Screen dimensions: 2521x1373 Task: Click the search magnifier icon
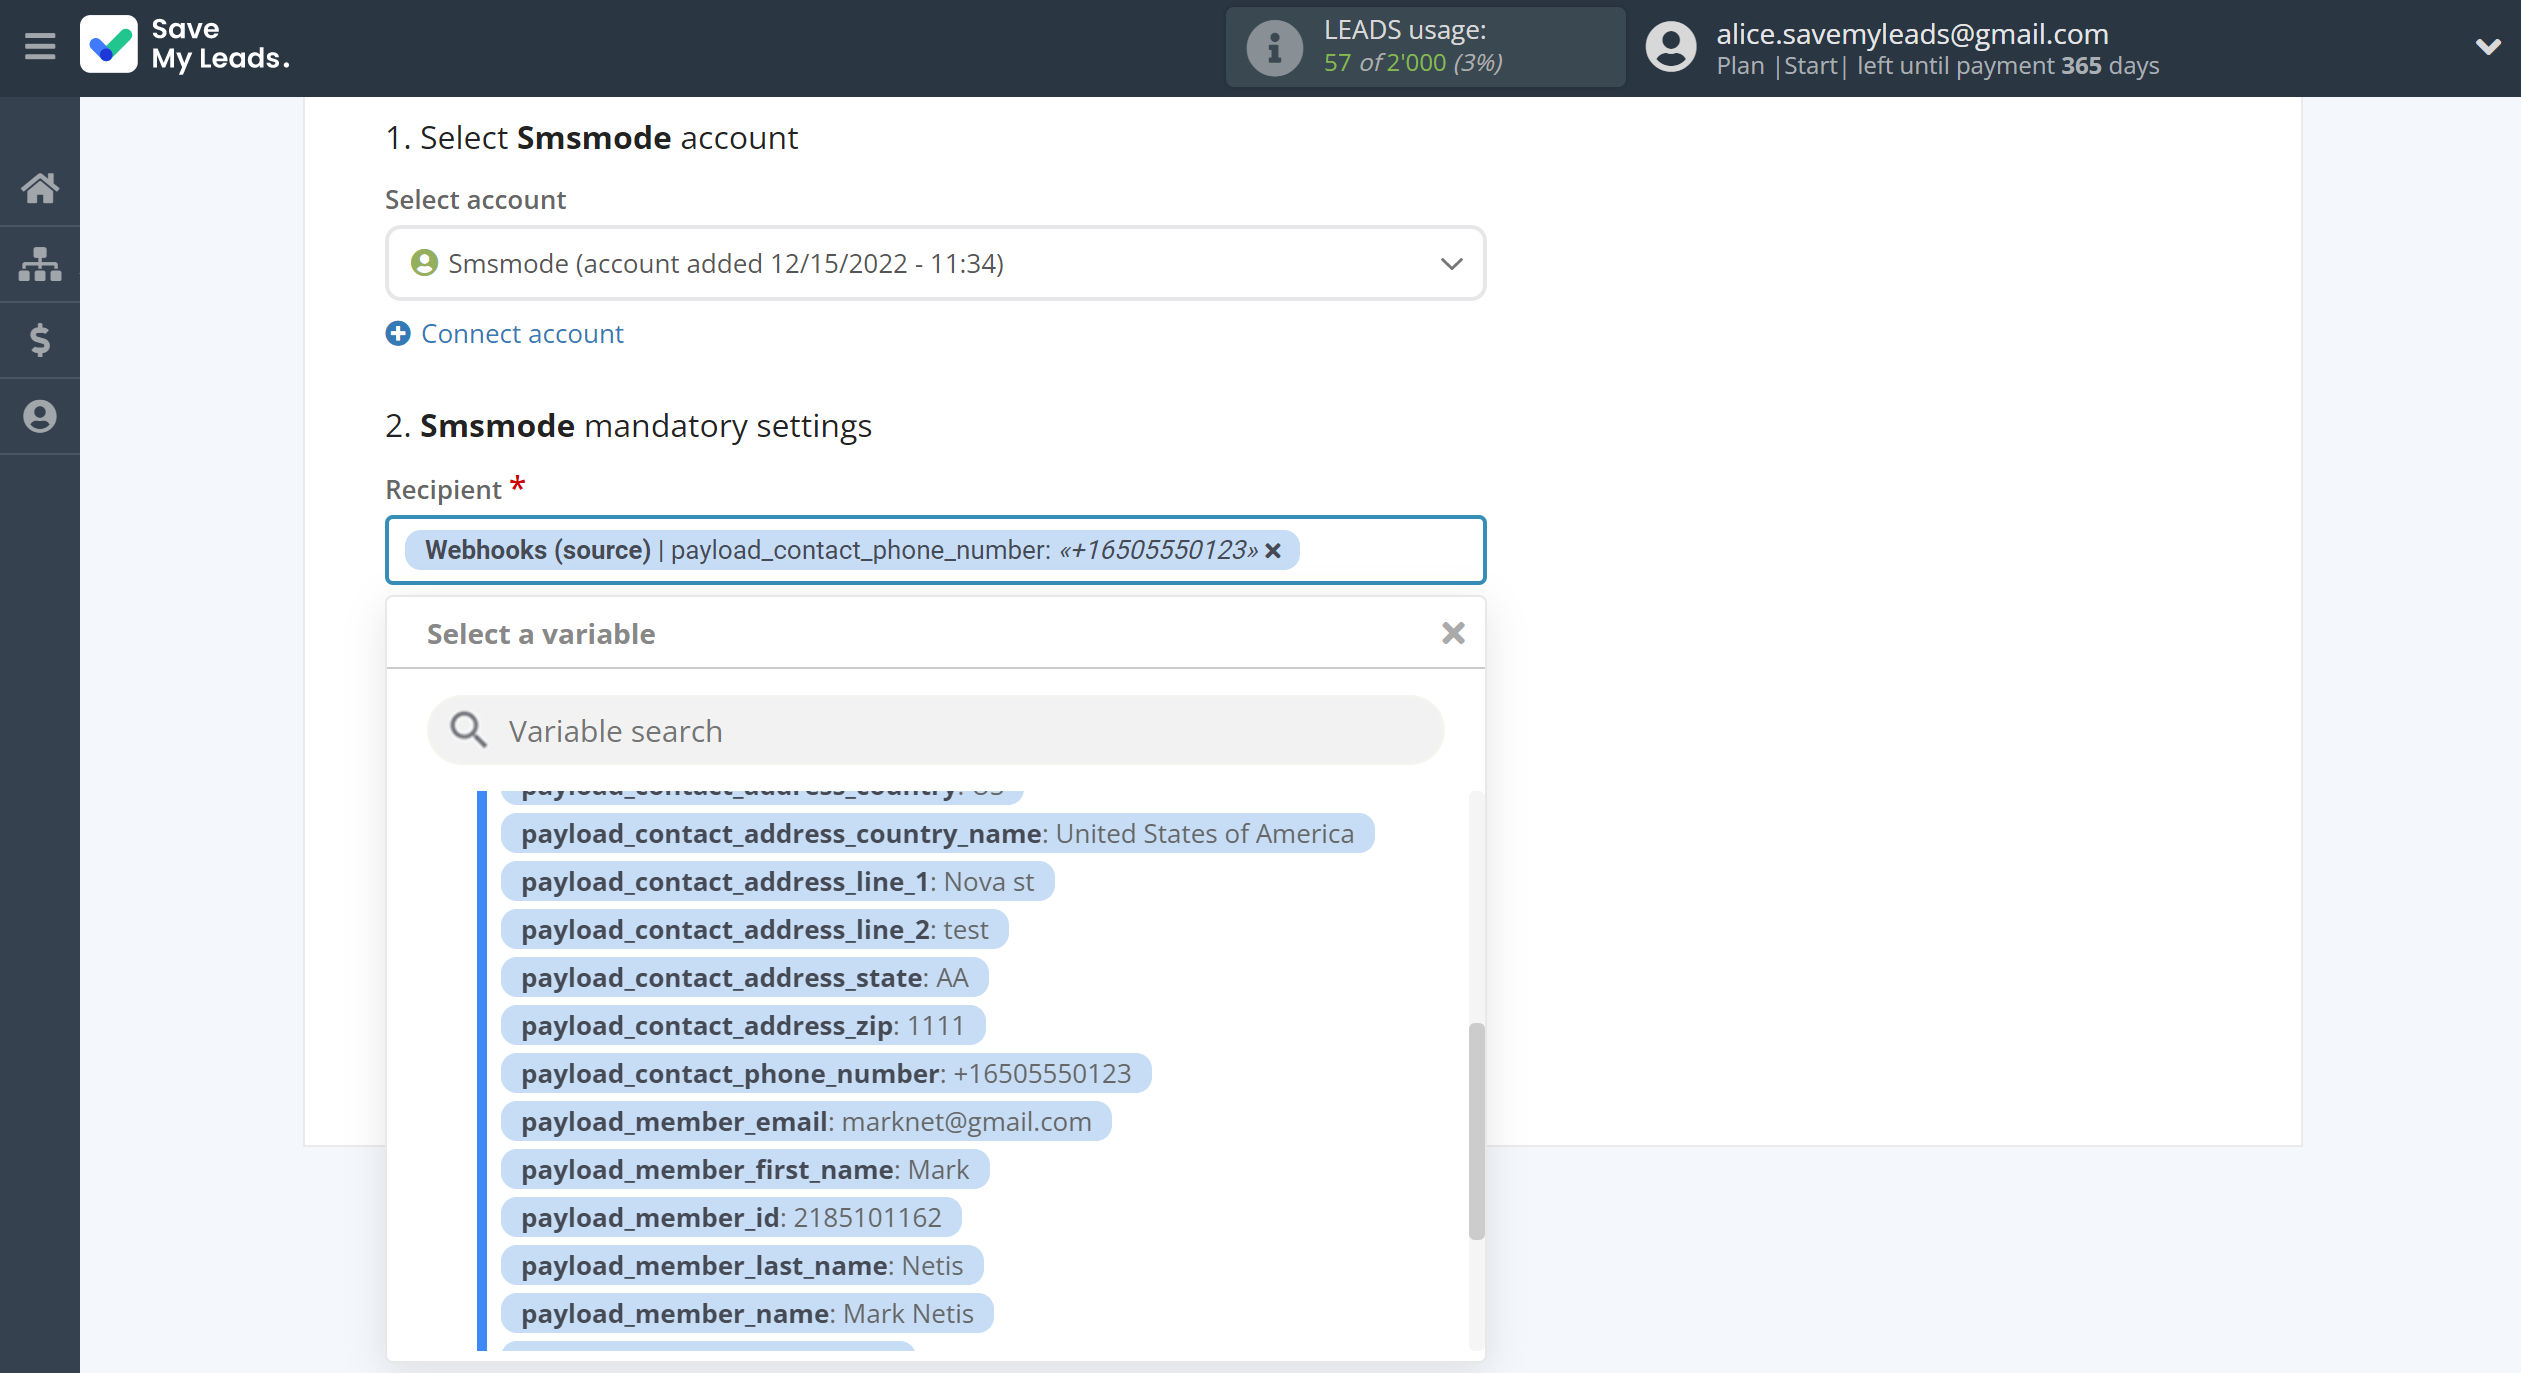point(468,731)
